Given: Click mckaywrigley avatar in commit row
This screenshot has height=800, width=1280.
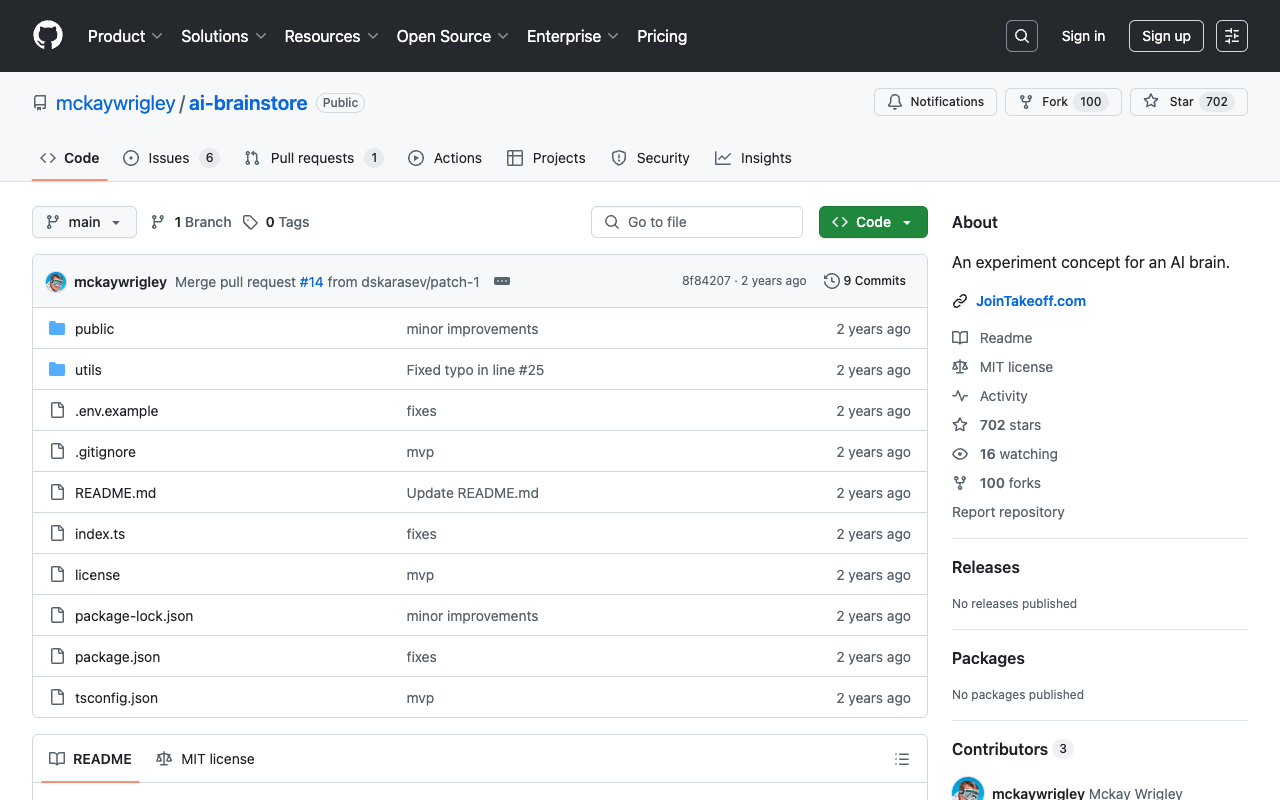Looking at the screenshot, I should pos(56,282).
